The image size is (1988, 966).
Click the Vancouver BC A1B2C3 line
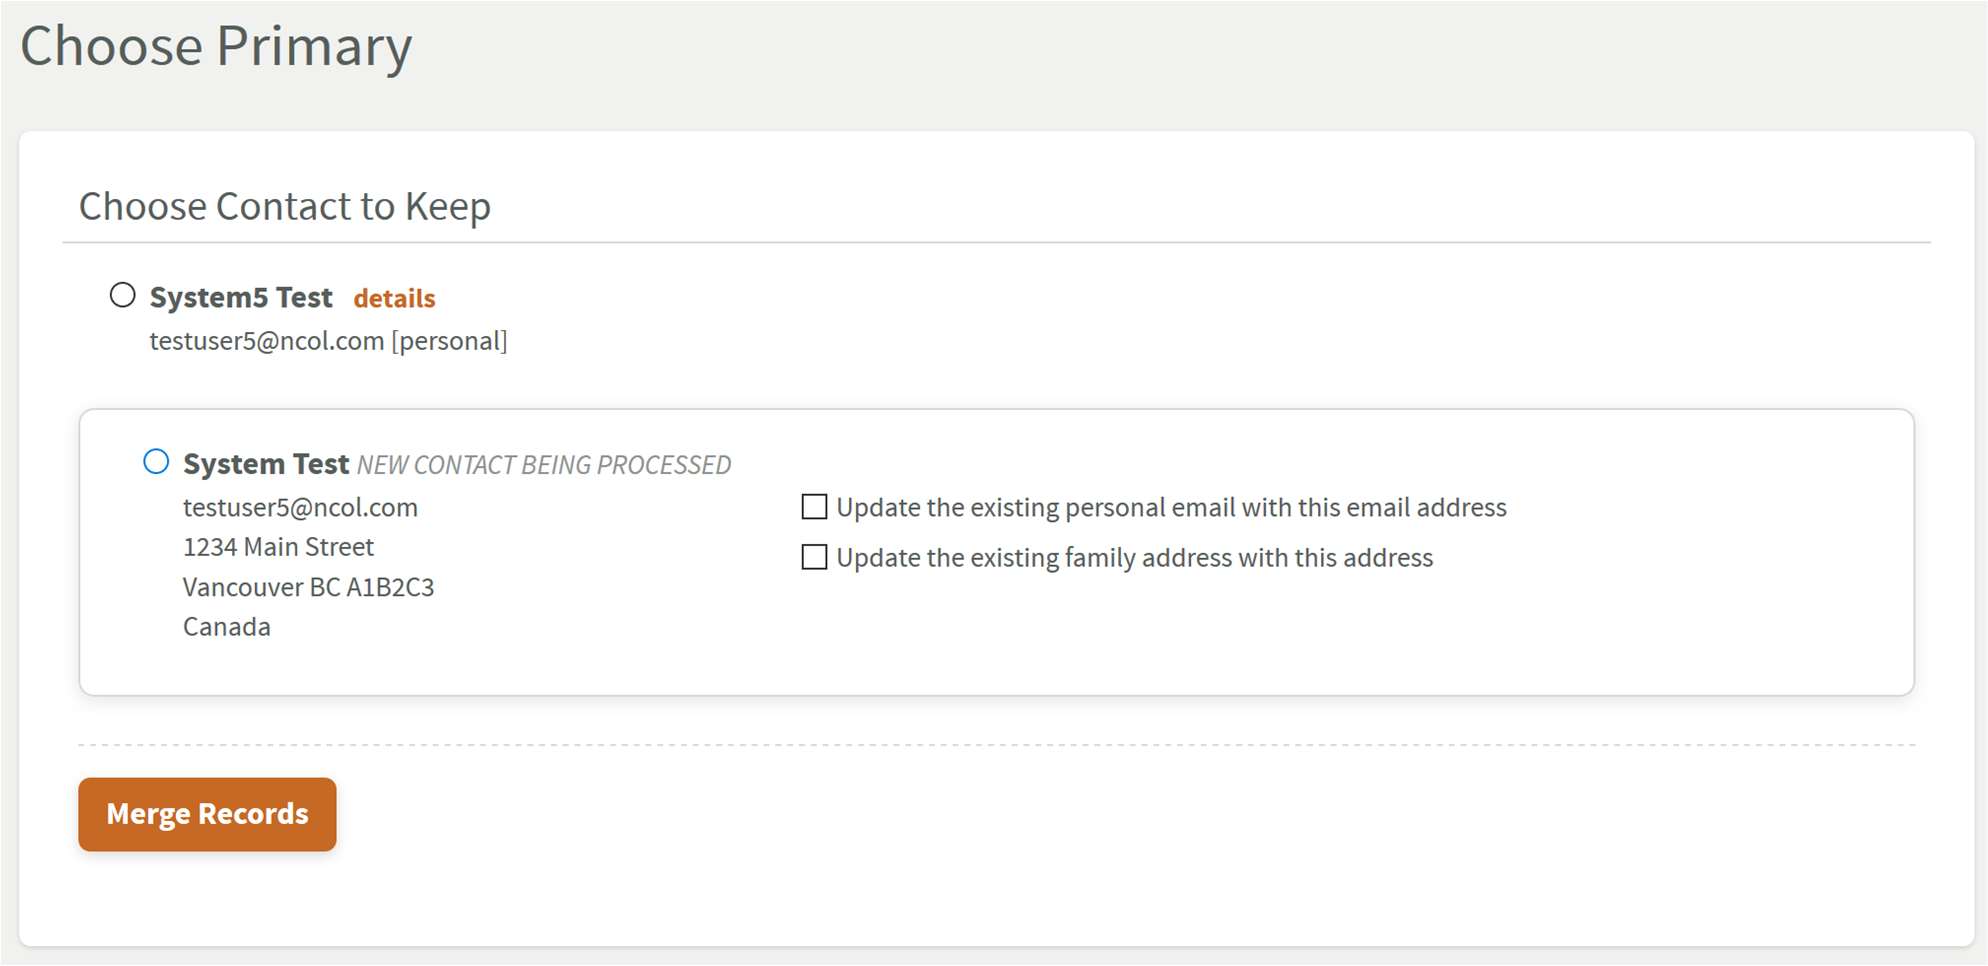308,587
